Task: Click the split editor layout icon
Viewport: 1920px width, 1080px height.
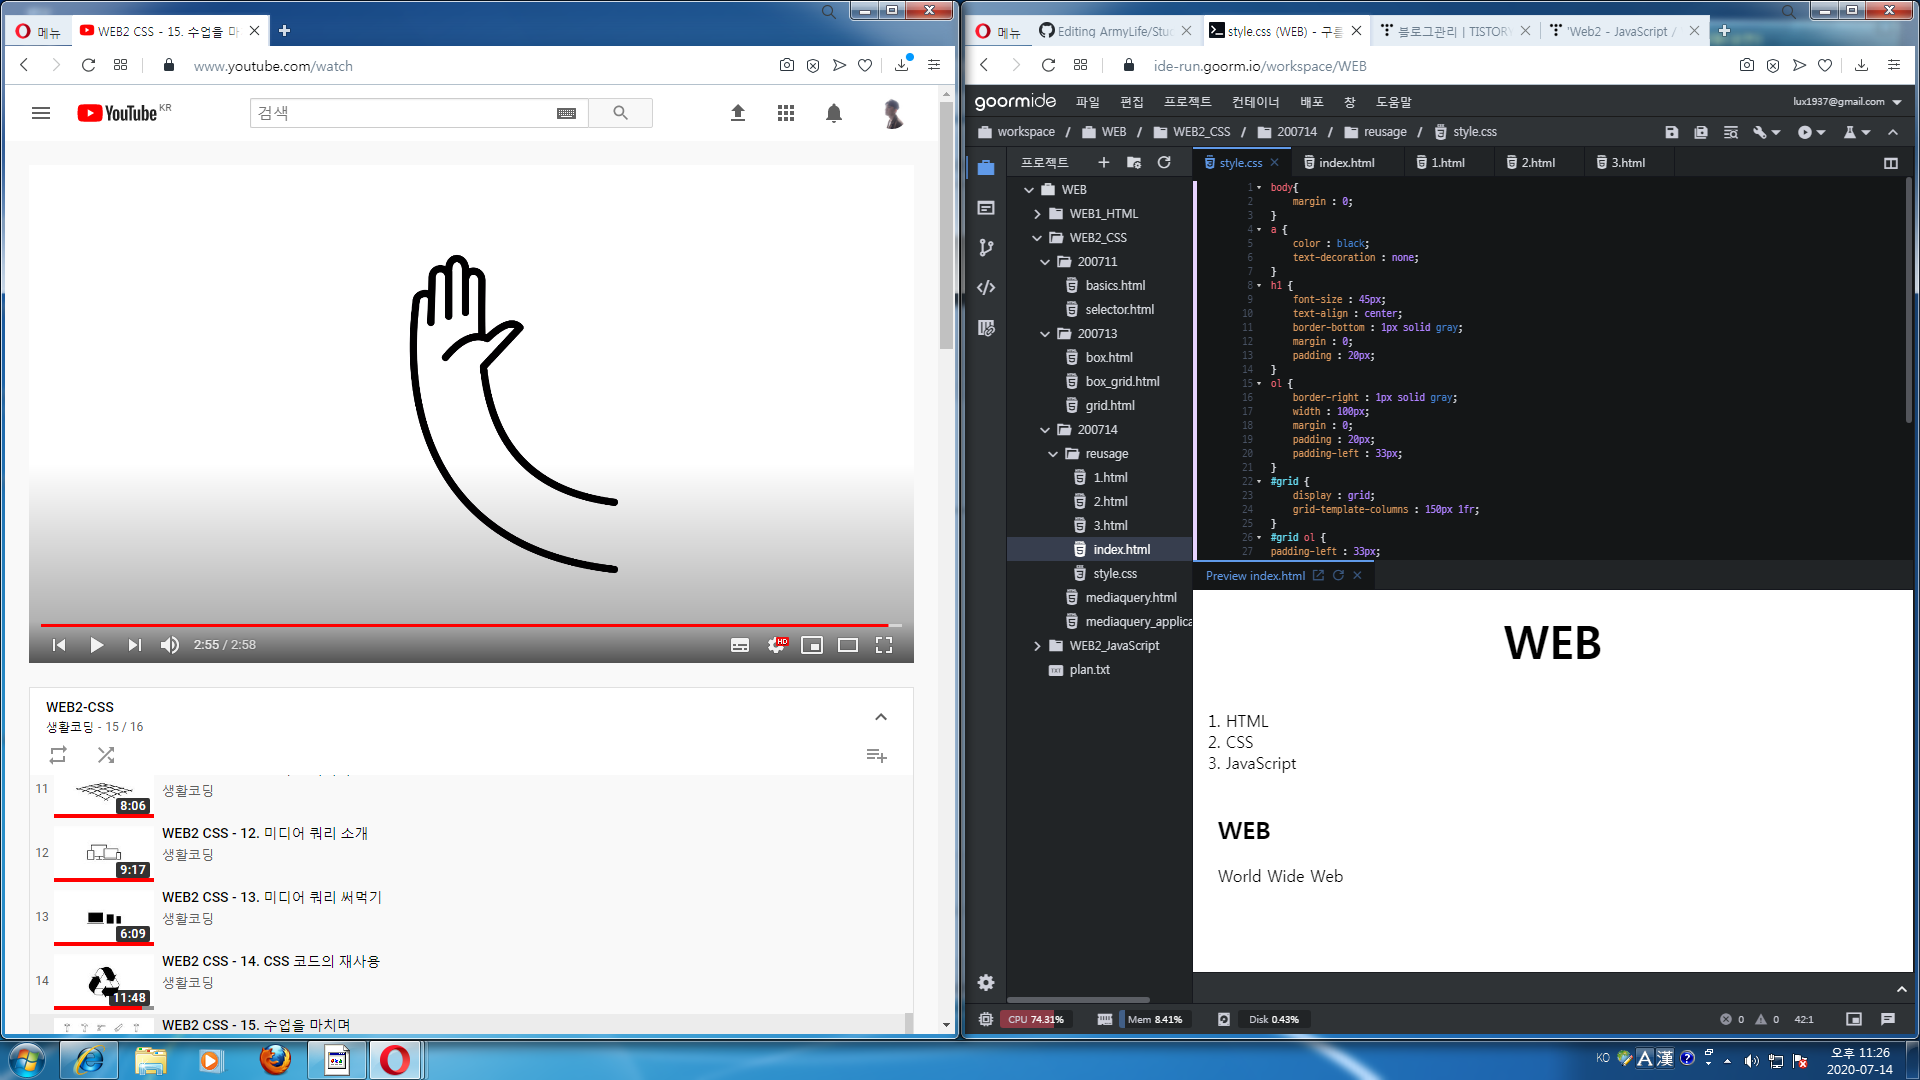Action: [x=1890, y=163]
